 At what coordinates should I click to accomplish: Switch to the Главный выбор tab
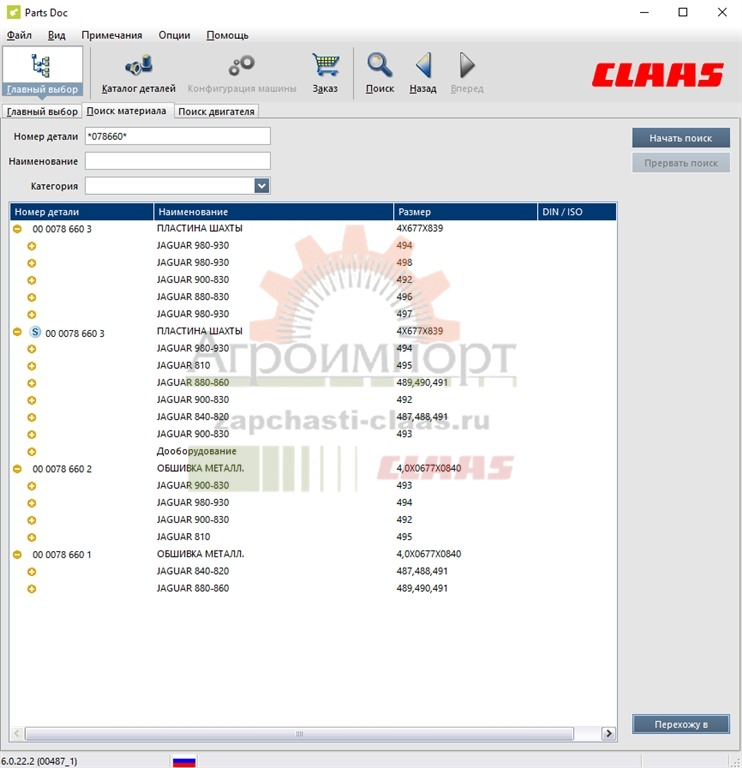coord(42,112)
